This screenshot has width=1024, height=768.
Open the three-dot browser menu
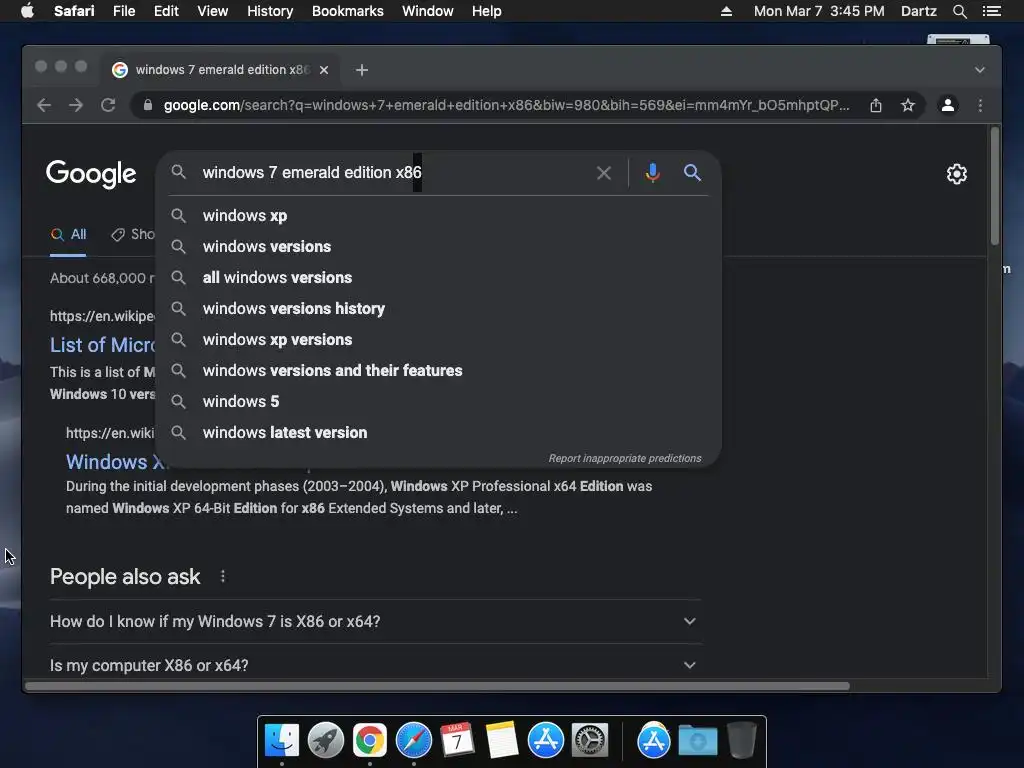click(x=980, y=105)
